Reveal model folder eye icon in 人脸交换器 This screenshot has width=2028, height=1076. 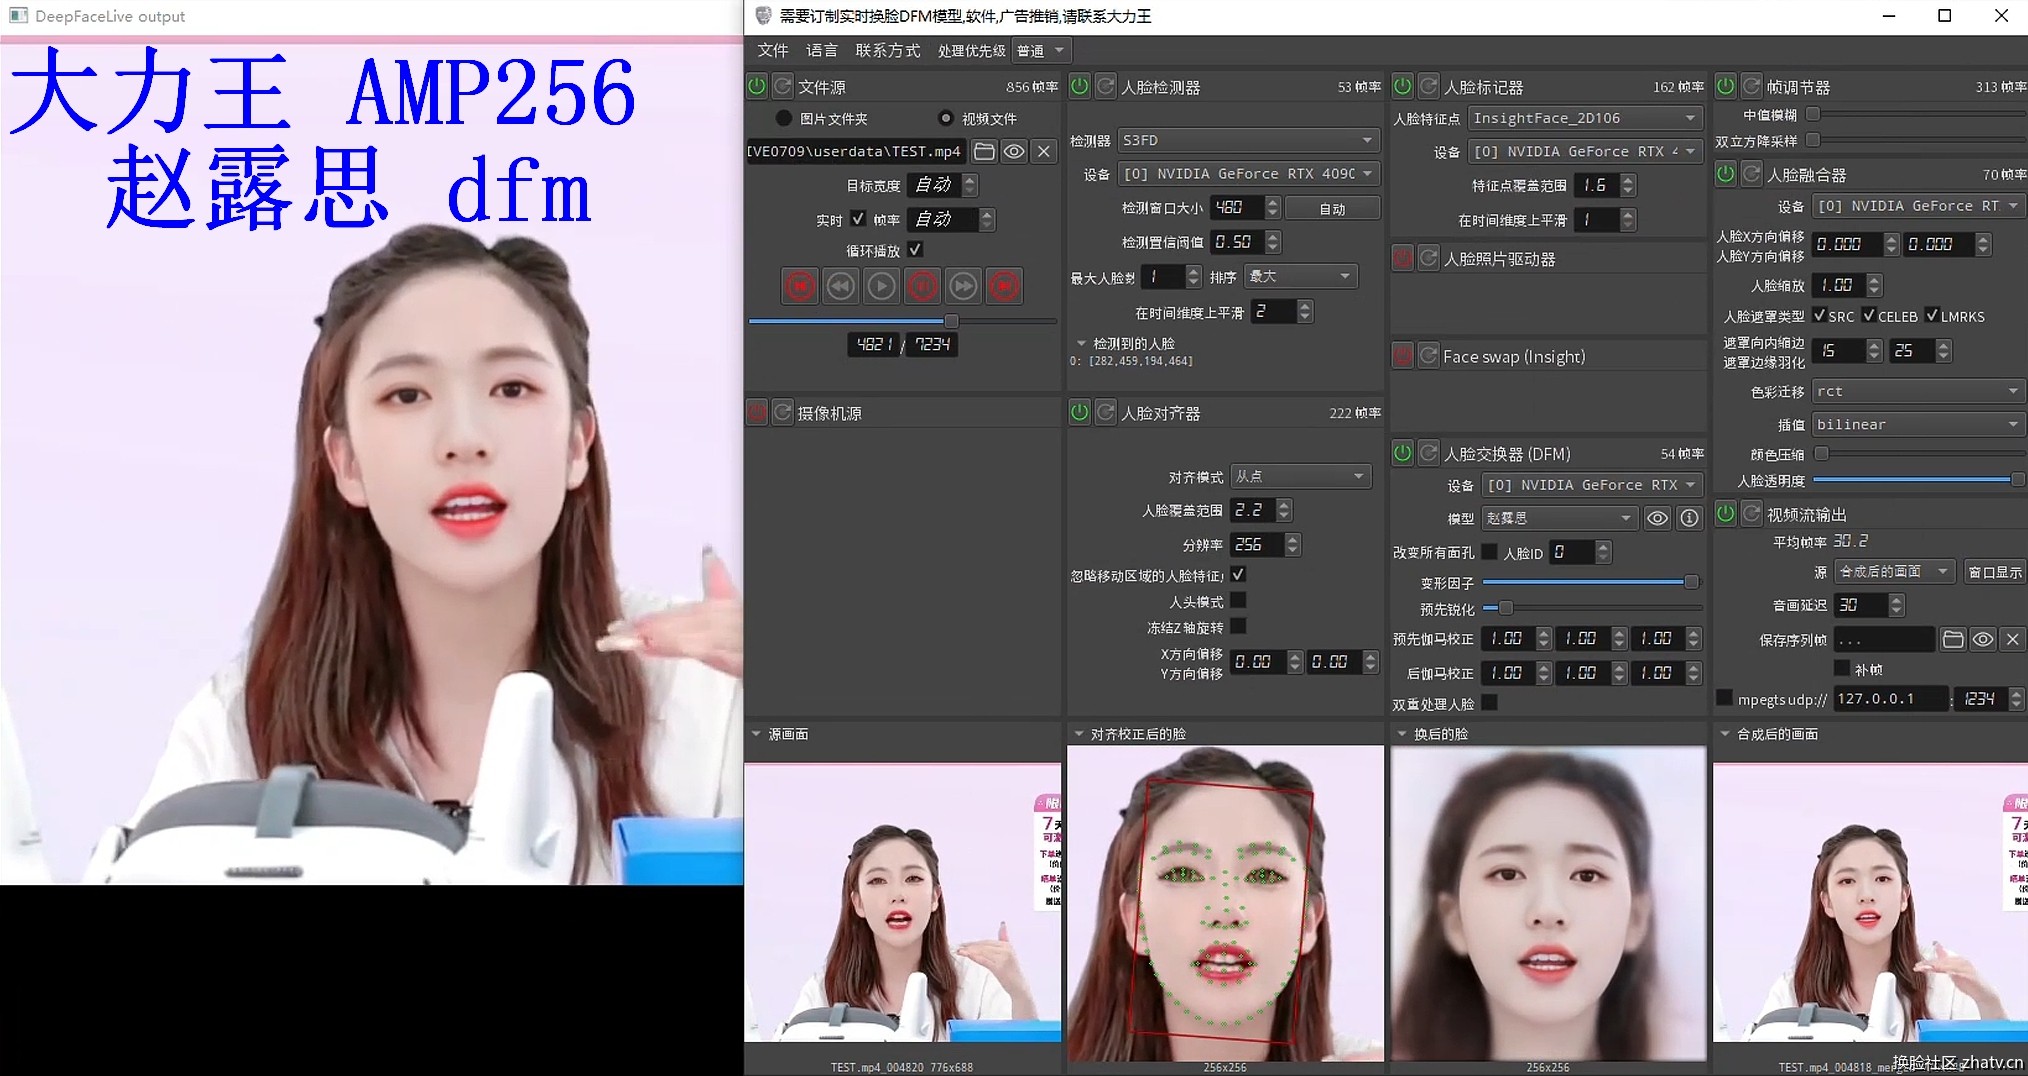[x=1658, y=518]
